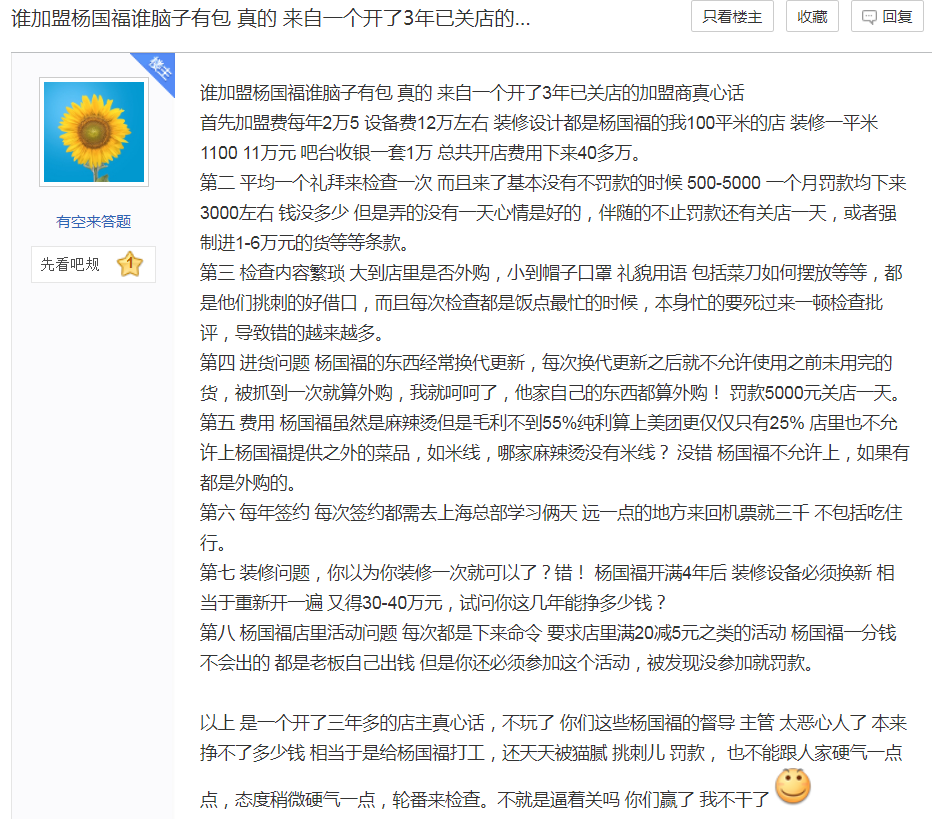Click the first post line ending 加盟商真心话
This screenshot has height=819, width=932.
pyautogui.click(x=472, y=93)
